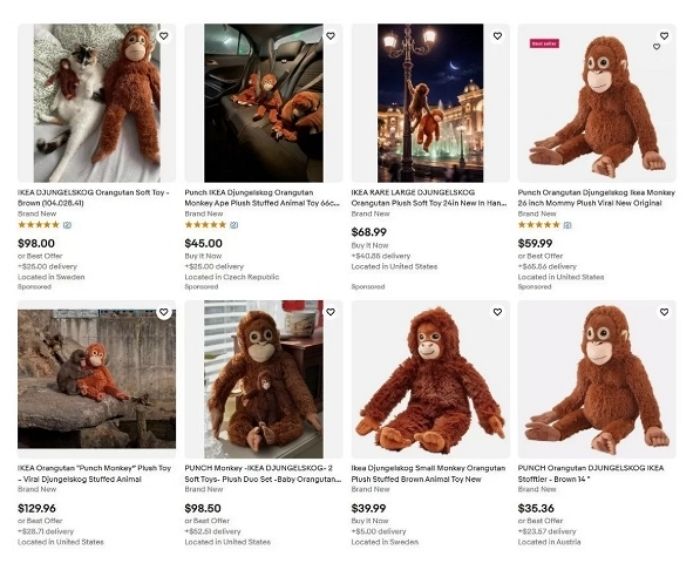The image size is (700, 570).
Task: Click the heart icon on the $98.00 listing
Action: click(x=163, y=36)
